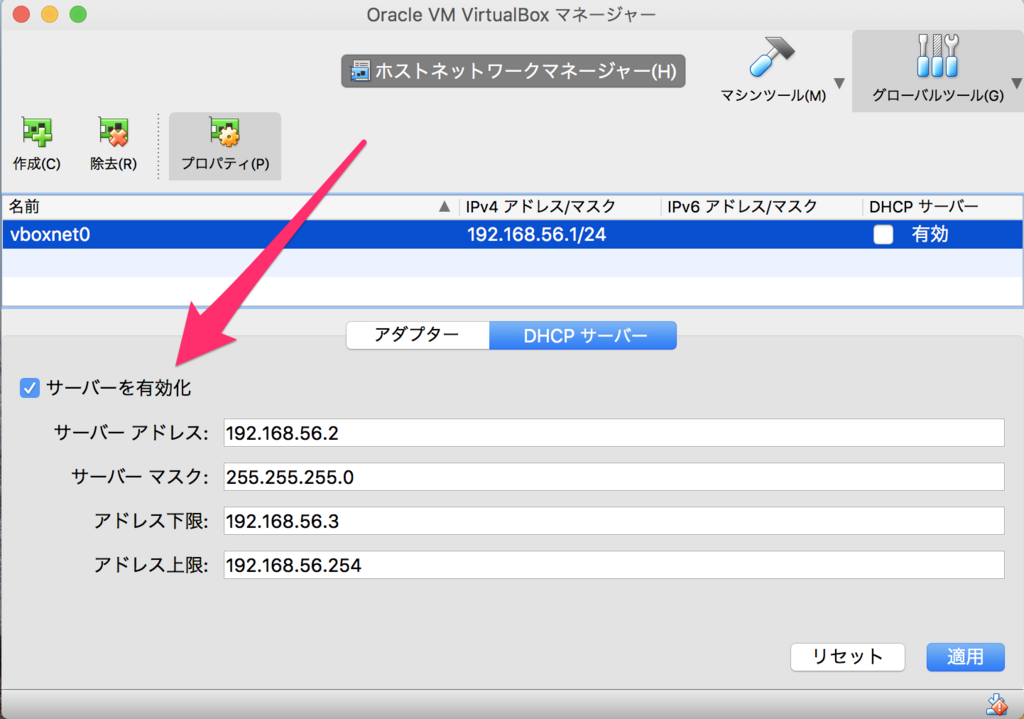Click the サーバー マスク input field
This screenshot has height=719, width=1024.
click(614, 477)
